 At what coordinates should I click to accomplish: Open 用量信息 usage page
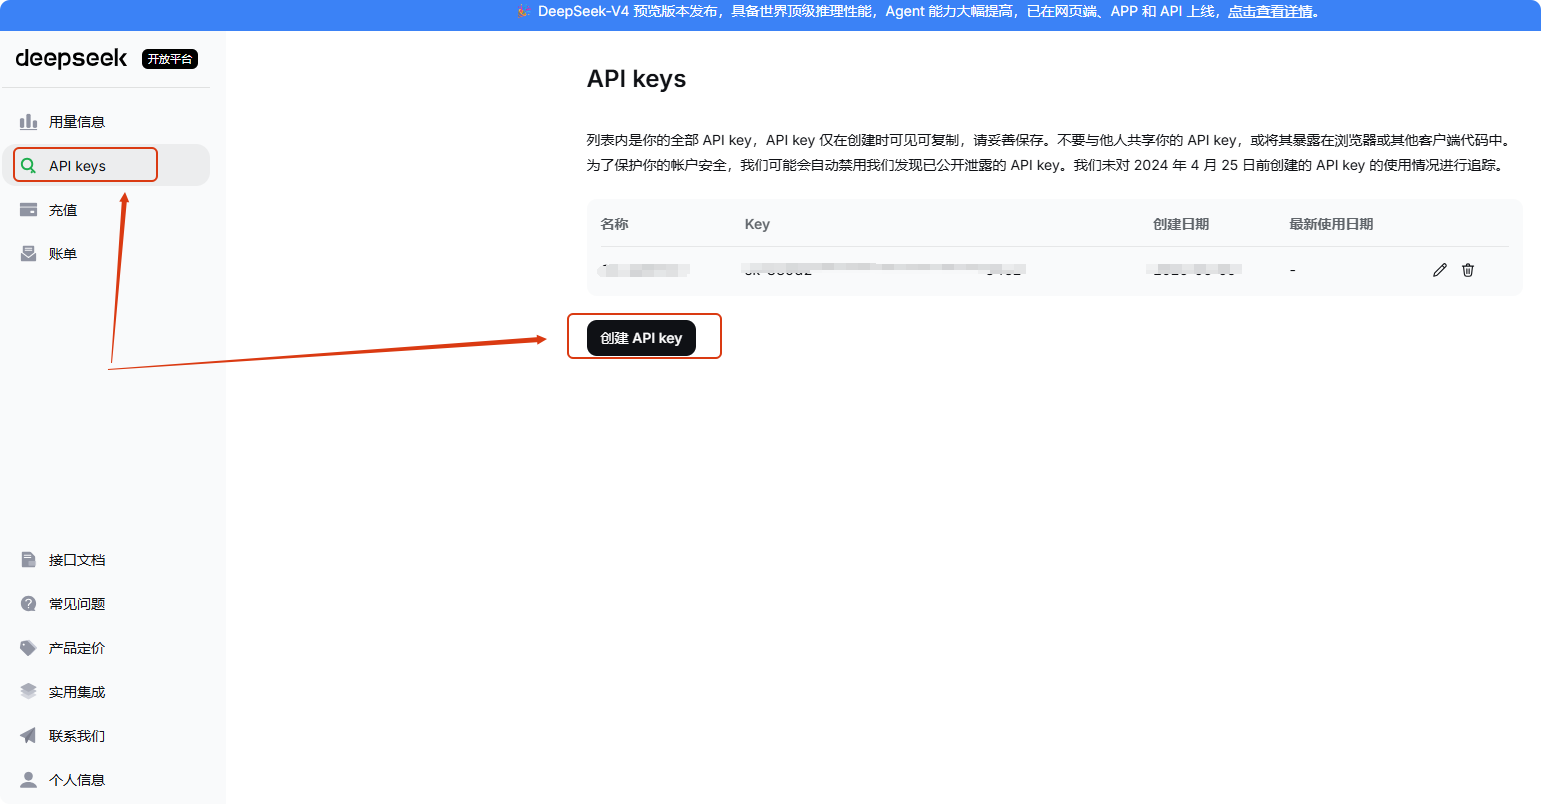click(106, 121)
